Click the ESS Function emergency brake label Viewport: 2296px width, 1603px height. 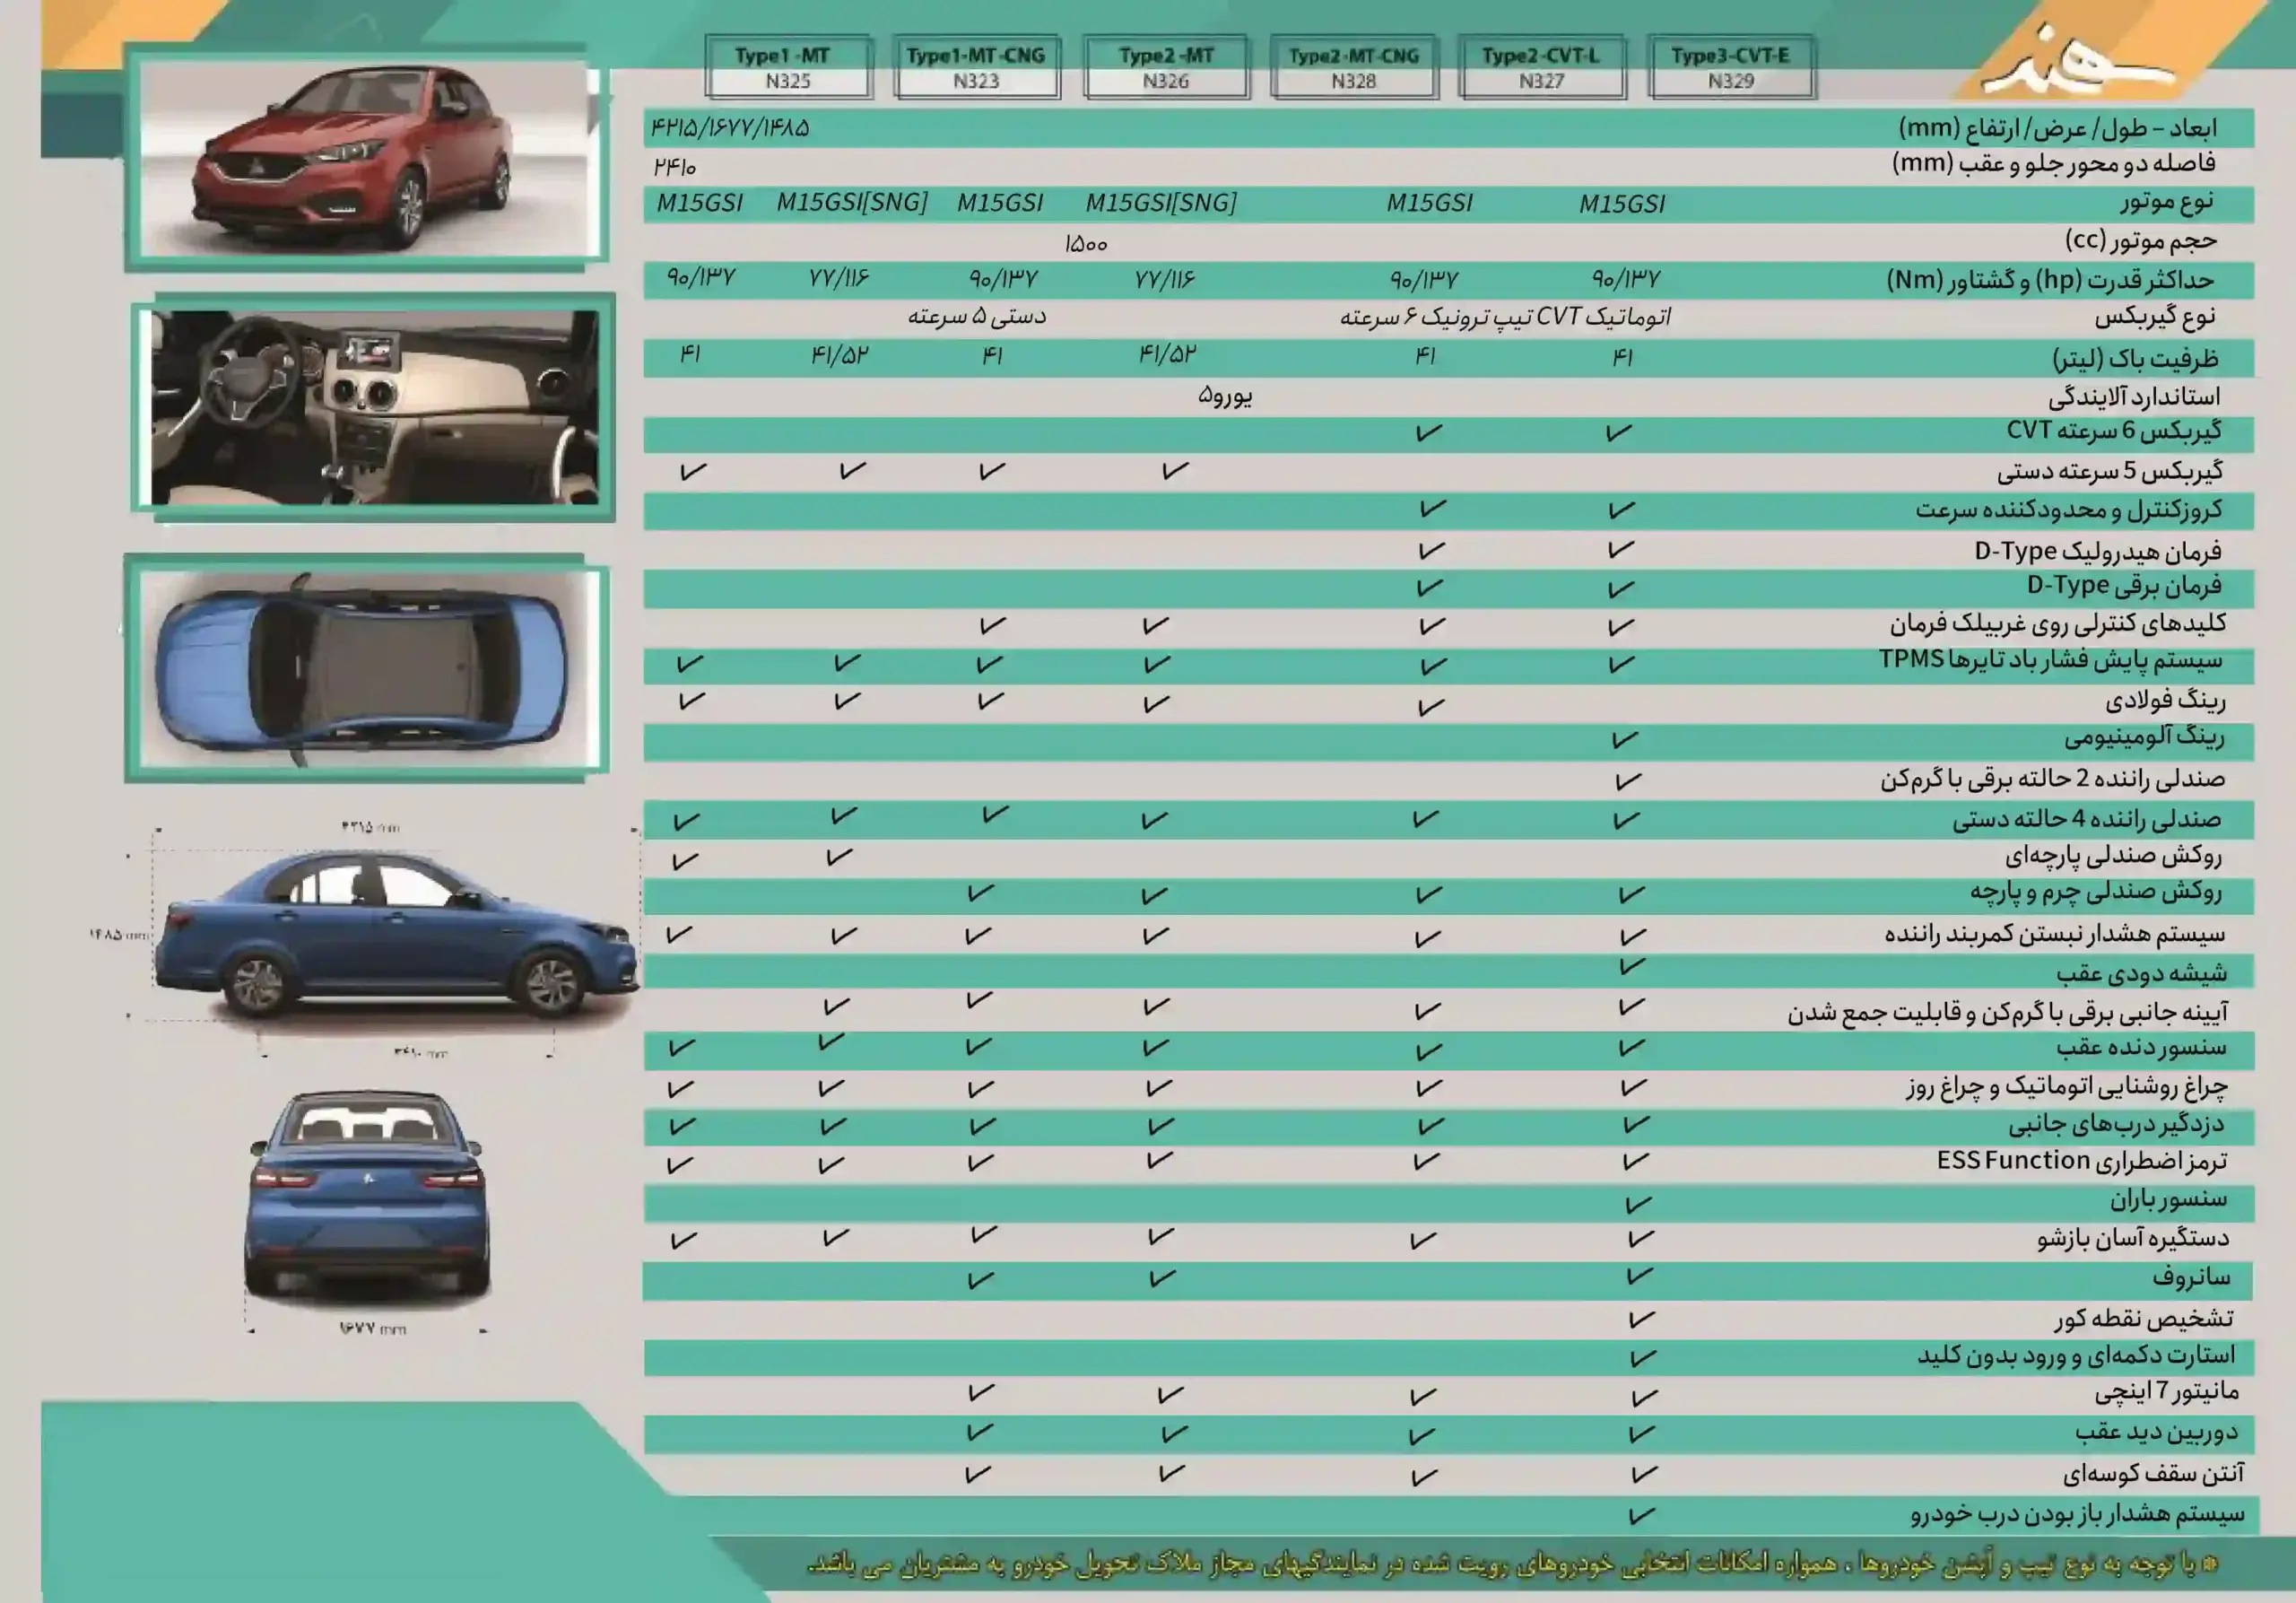(x=2081, y=1161)
